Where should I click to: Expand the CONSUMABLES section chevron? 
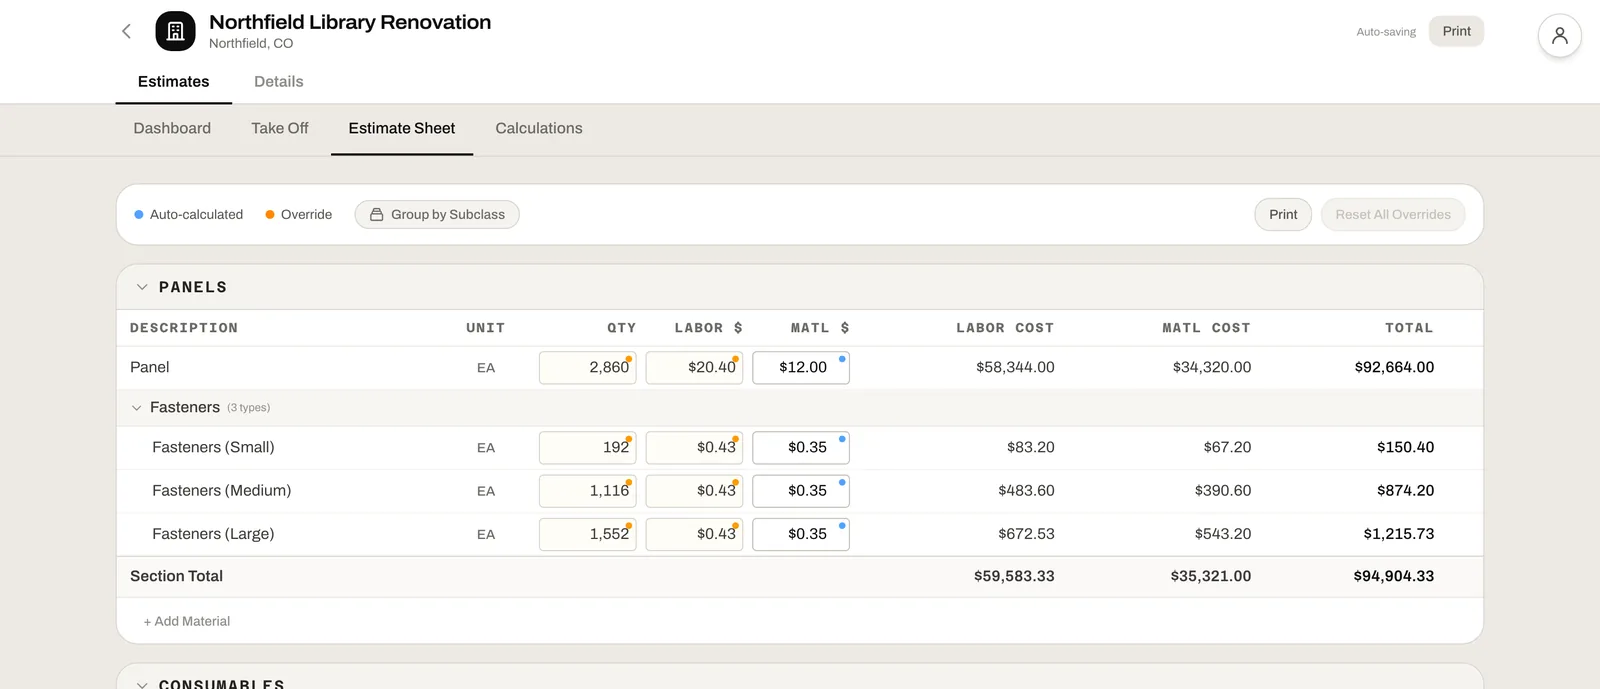coord(142,685)
